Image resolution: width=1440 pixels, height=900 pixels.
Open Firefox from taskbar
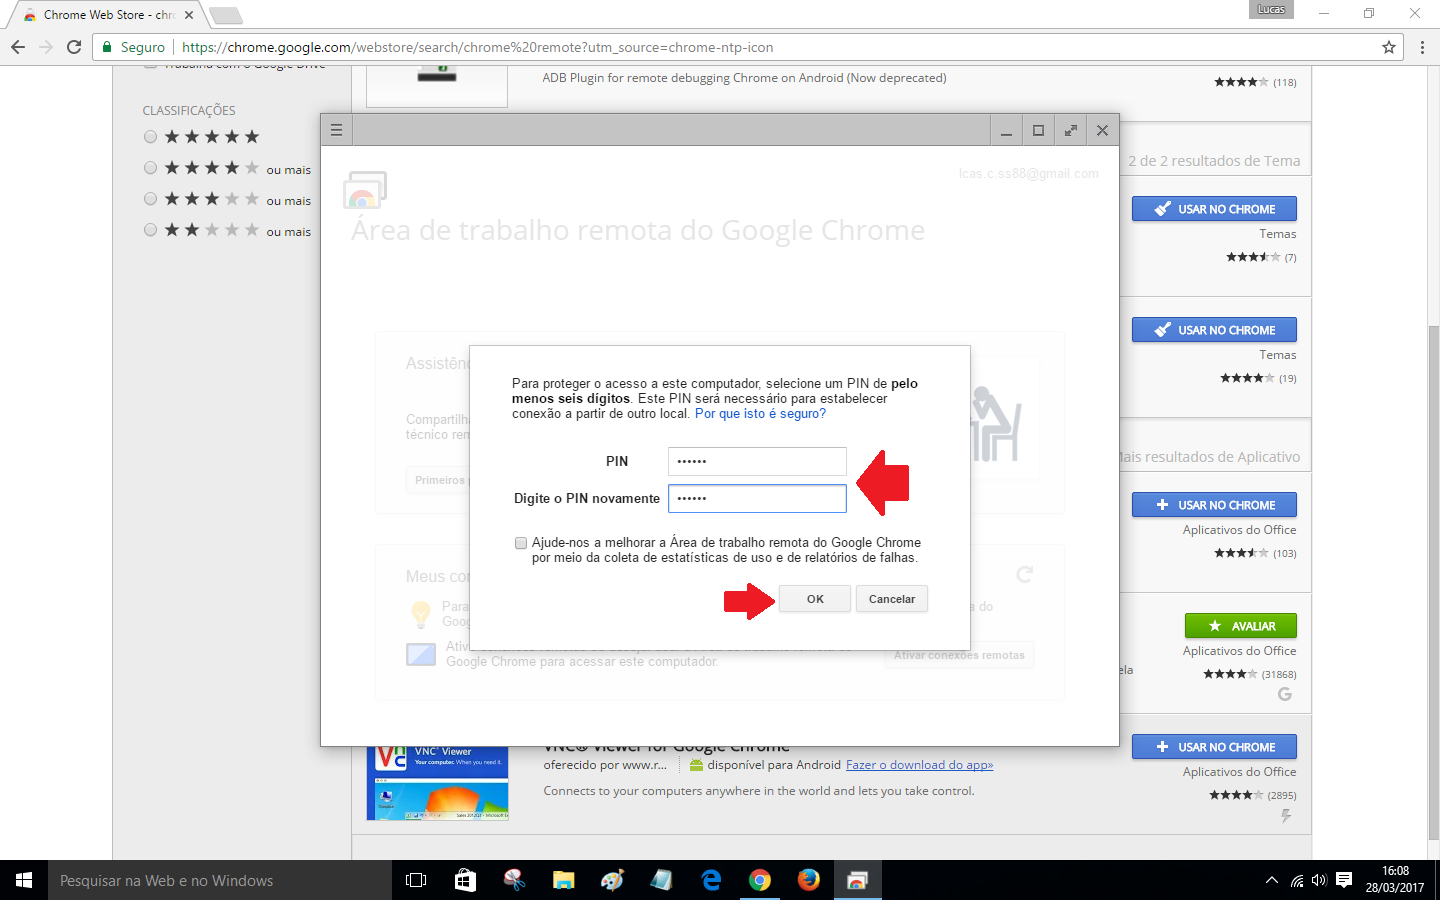pos(808,880)
